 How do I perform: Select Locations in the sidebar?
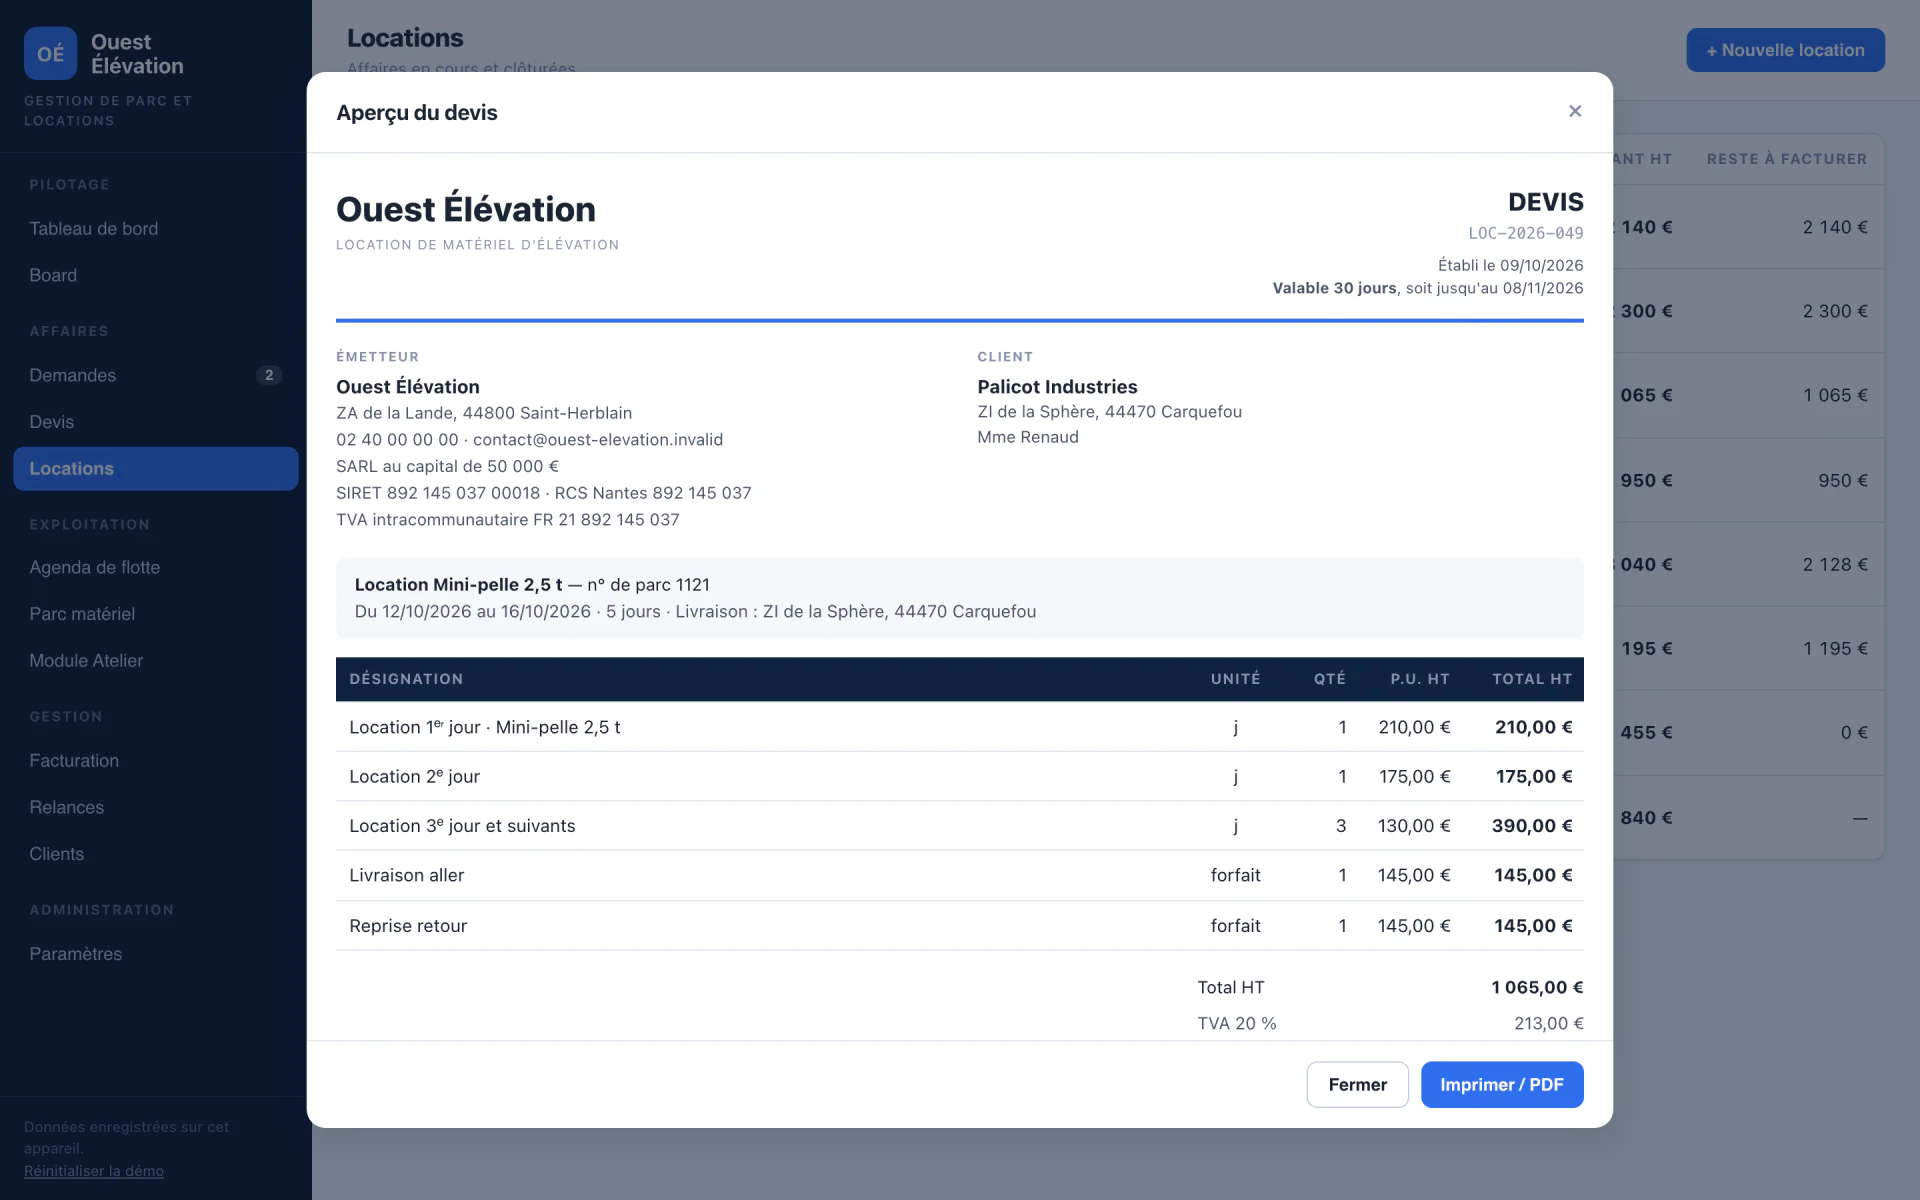155,469
